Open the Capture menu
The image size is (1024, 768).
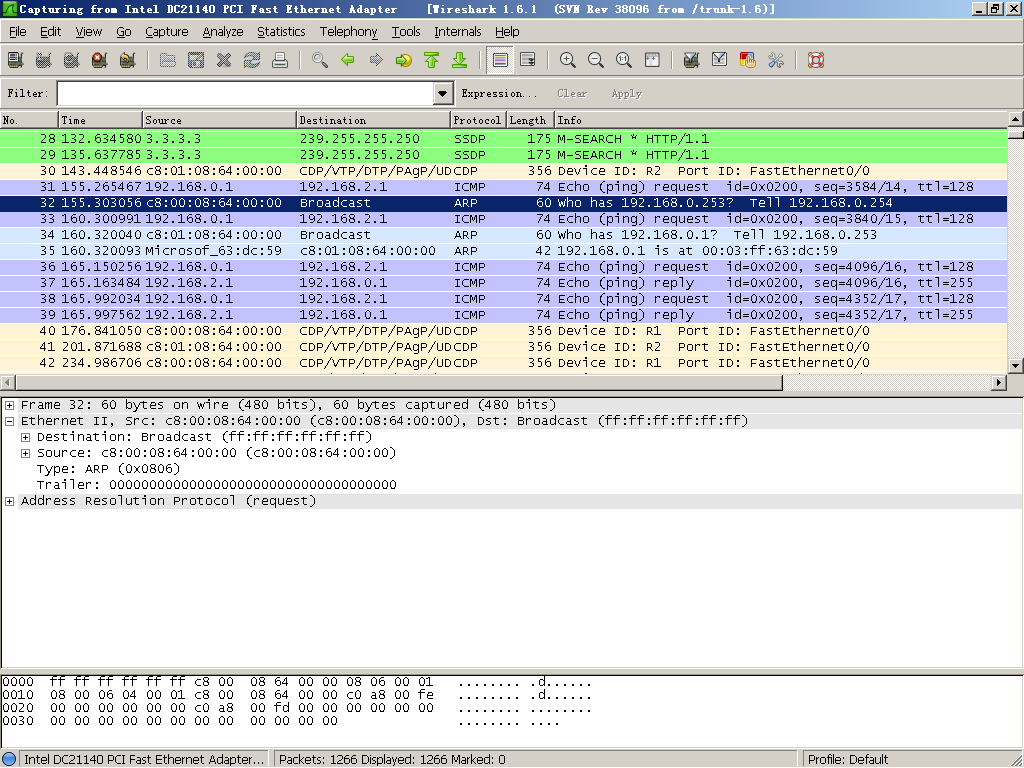(167, 31)
